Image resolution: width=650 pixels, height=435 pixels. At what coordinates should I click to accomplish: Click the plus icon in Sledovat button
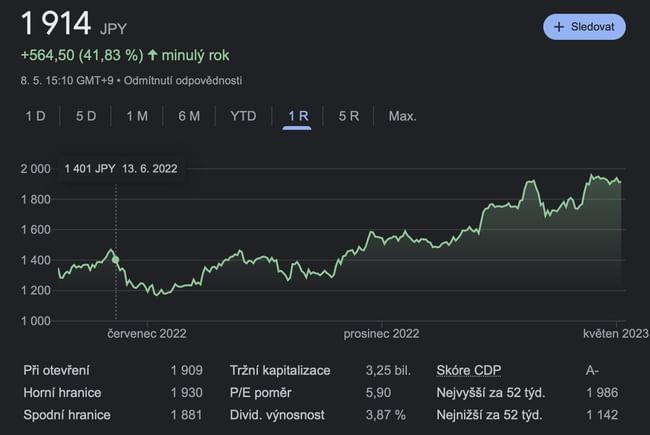click(x=559, y=26)
